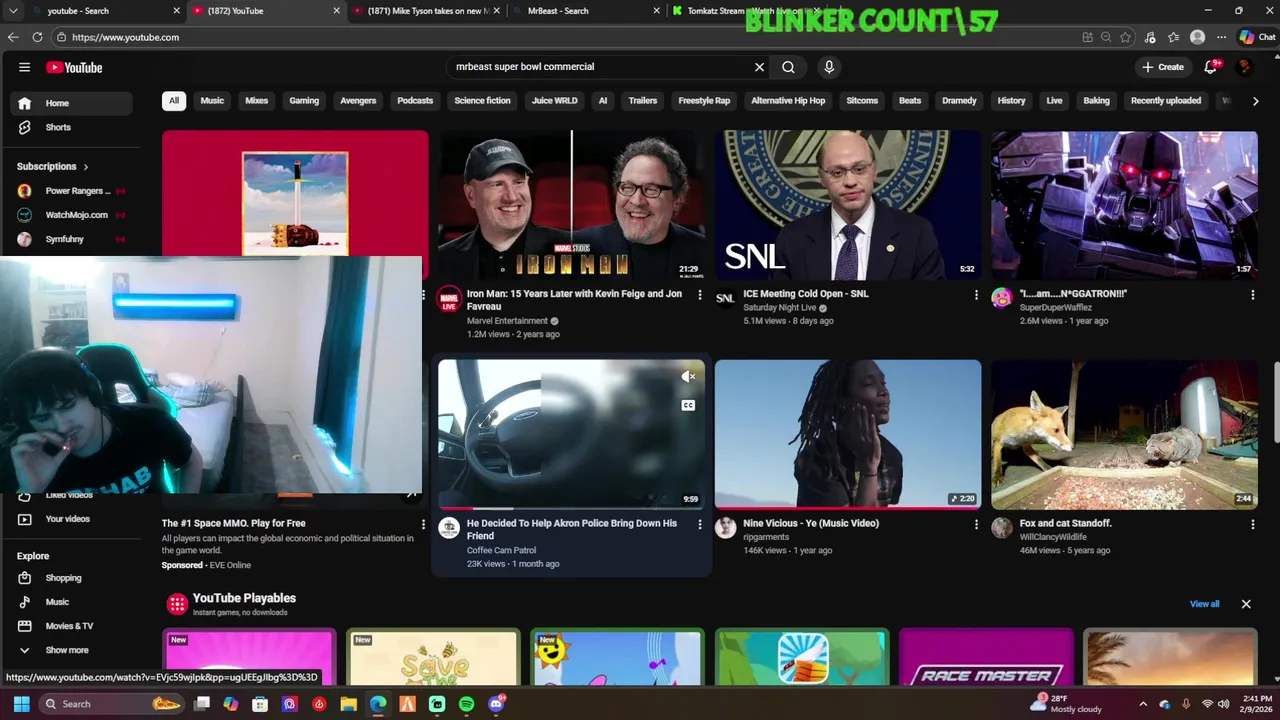Select the Science fiction chip
The image size is (1280, 720).
pos(482,101)
